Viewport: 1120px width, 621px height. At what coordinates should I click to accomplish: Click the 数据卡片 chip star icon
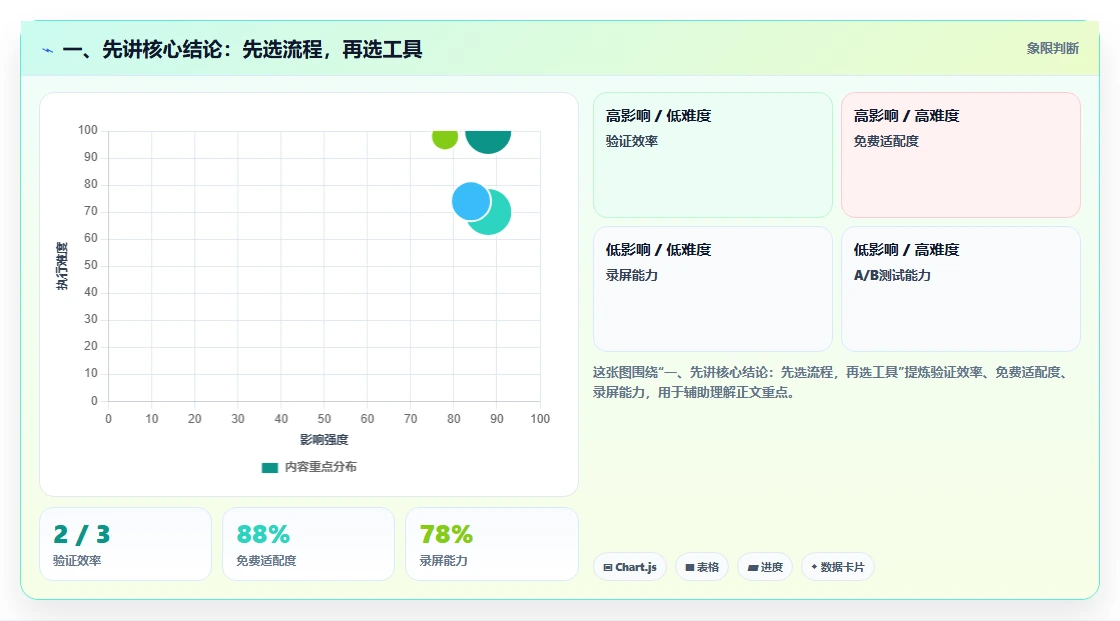814,567
